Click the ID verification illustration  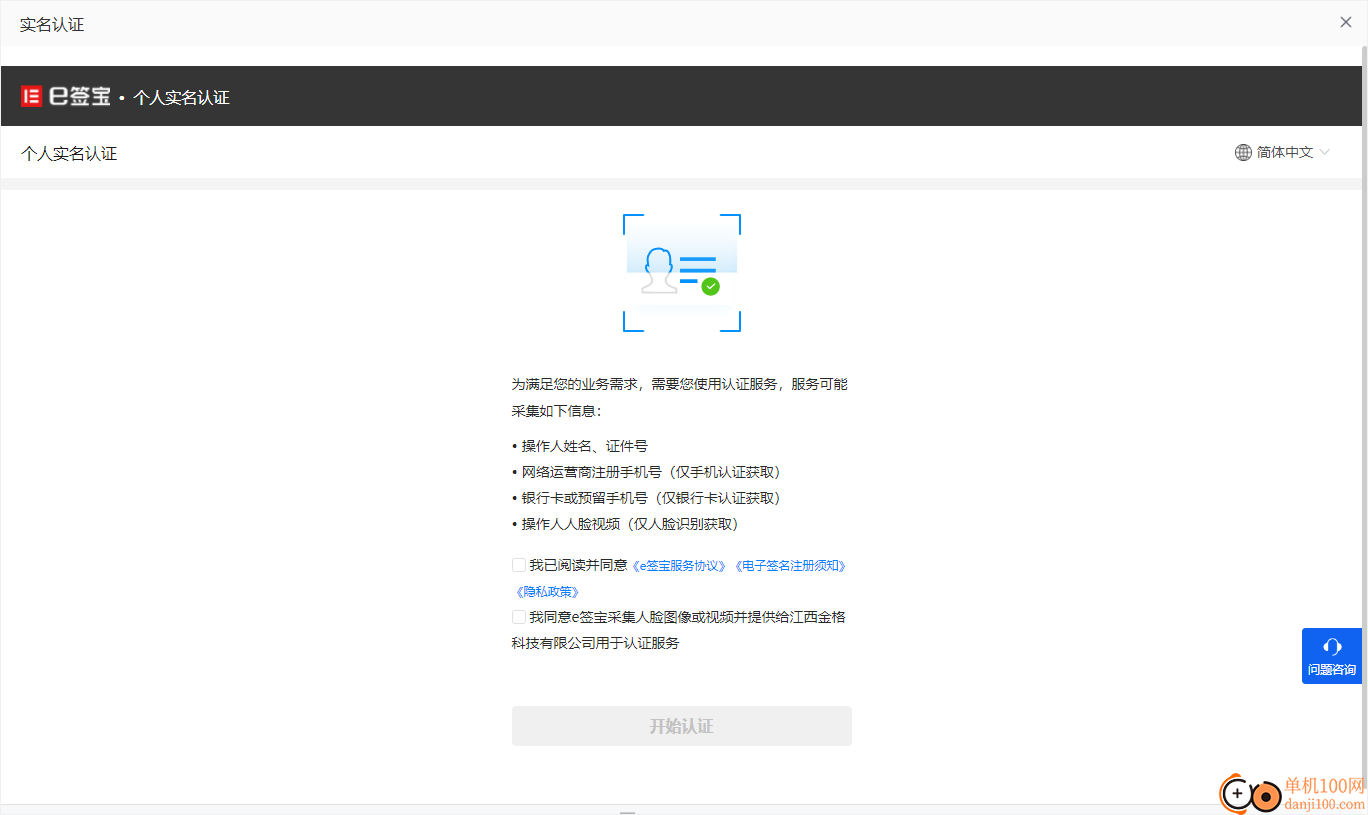[x=682, y=273]
